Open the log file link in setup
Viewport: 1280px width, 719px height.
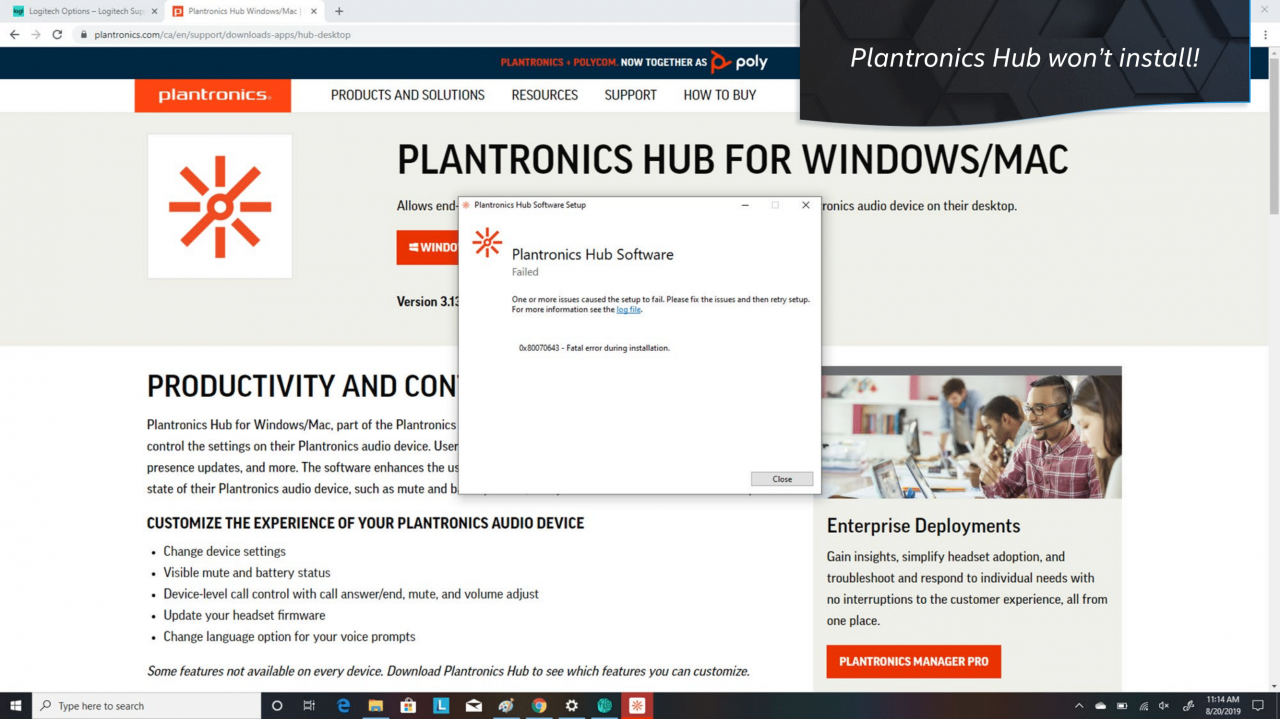click(x=628, y=310)
